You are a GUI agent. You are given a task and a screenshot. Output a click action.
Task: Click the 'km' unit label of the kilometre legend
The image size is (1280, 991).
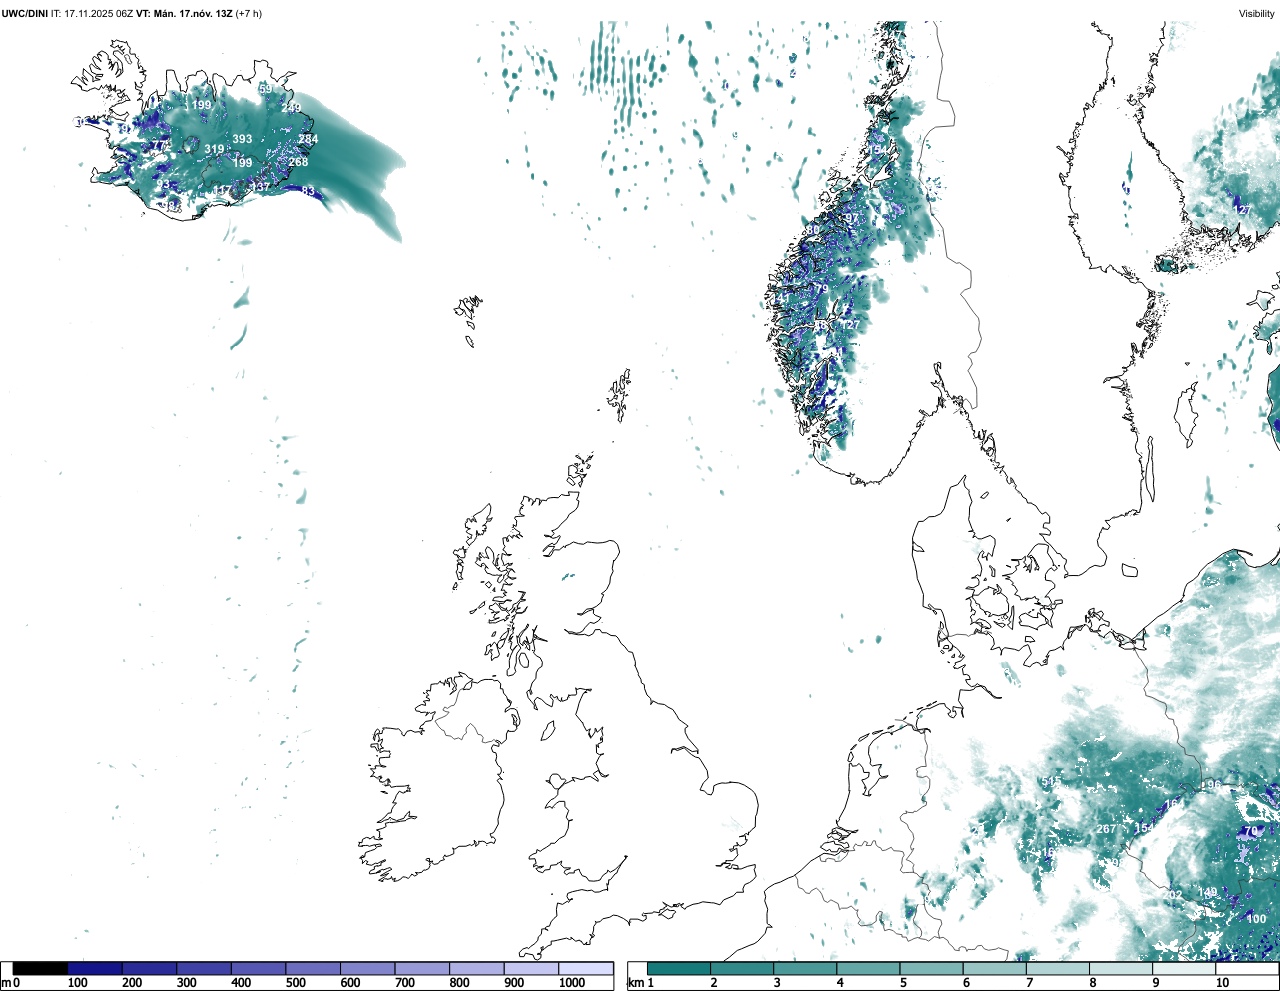tap(636, 984)
